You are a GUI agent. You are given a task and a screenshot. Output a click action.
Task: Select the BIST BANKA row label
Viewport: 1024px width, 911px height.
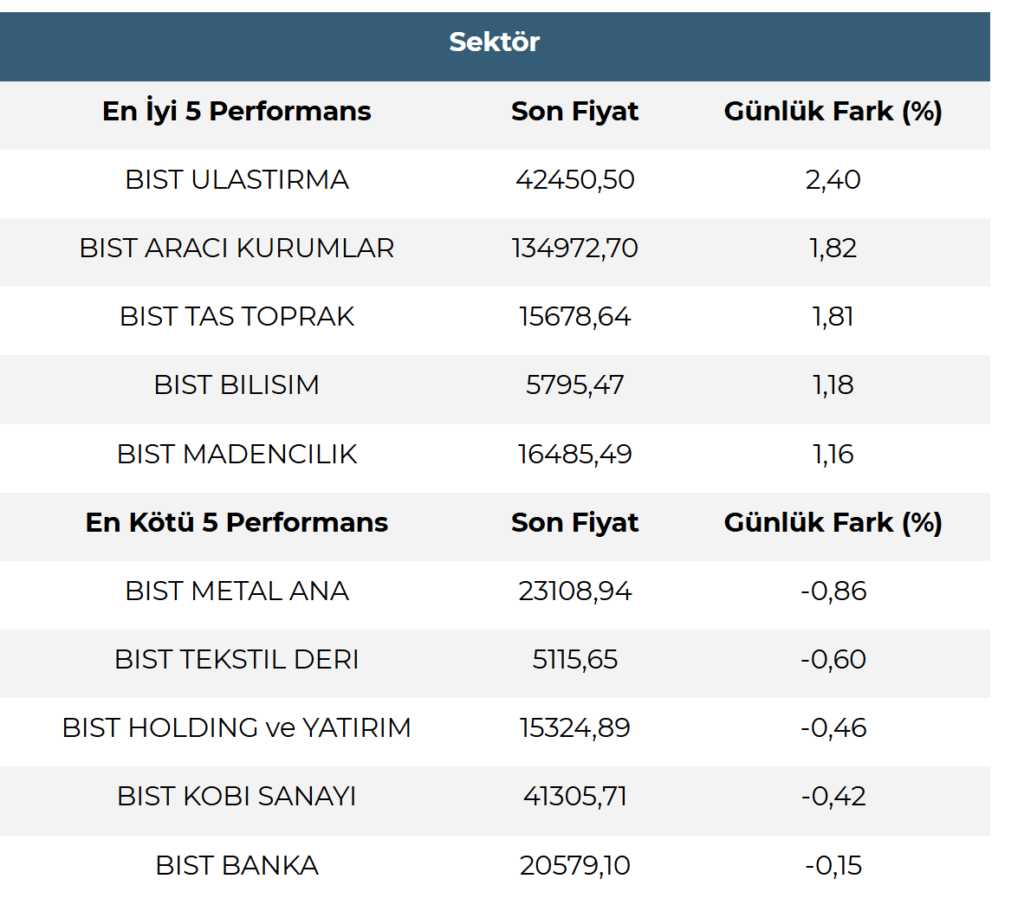coord(237,865)
